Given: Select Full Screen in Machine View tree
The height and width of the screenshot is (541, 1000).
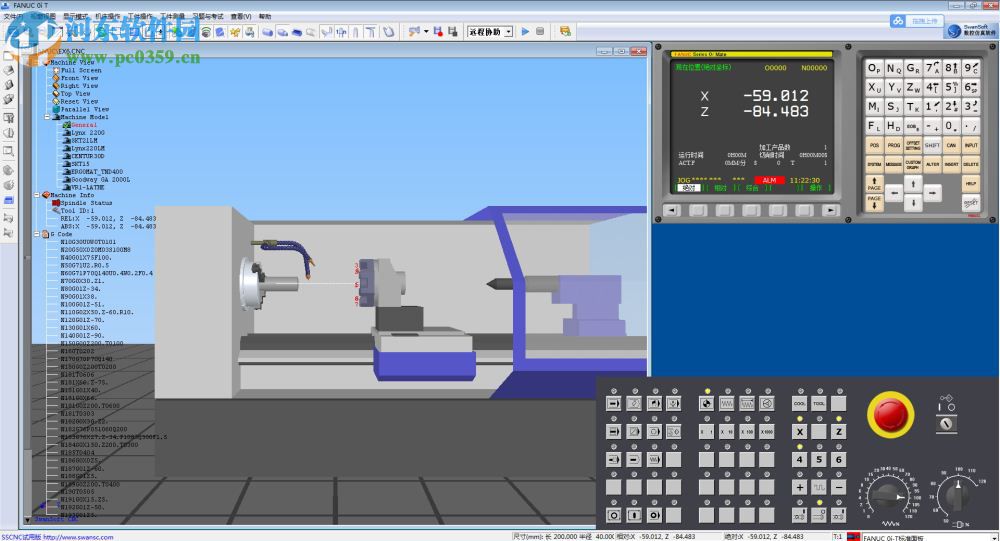Looking at the screenshot, I should (x=81, y=70).
